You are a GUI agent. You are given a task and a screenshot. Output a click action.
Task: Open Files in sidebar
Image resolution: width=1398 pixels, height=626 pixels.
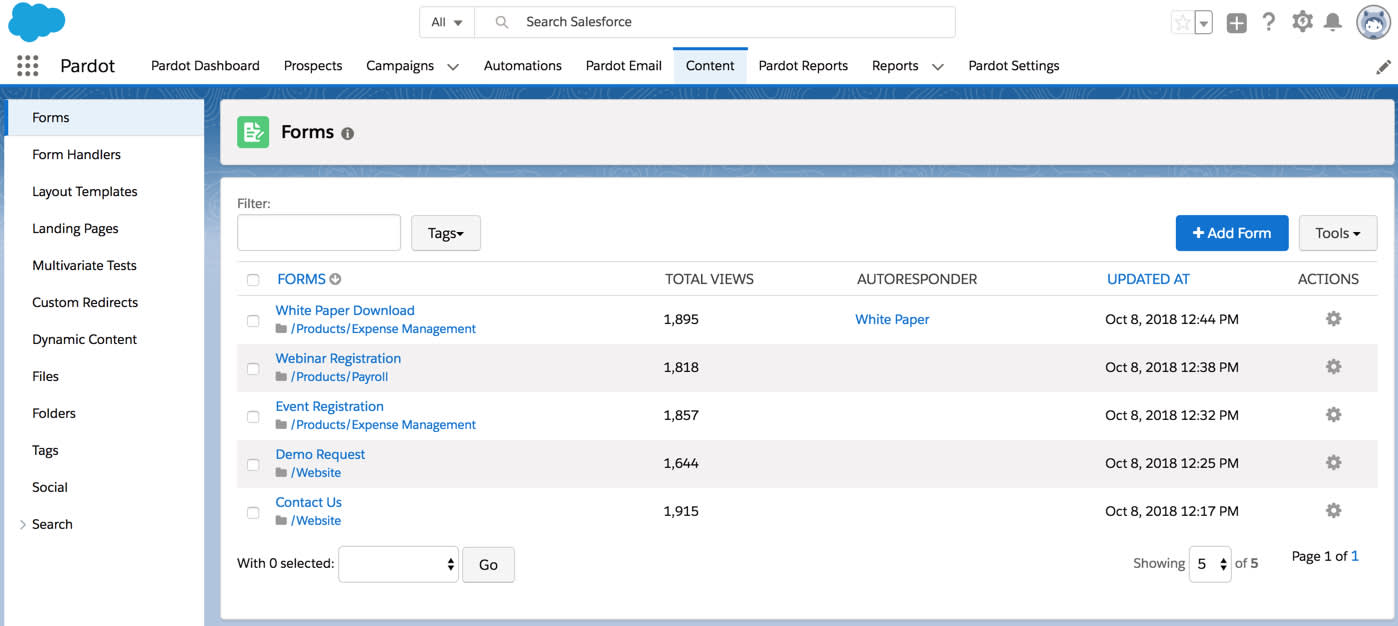[45, 376]
